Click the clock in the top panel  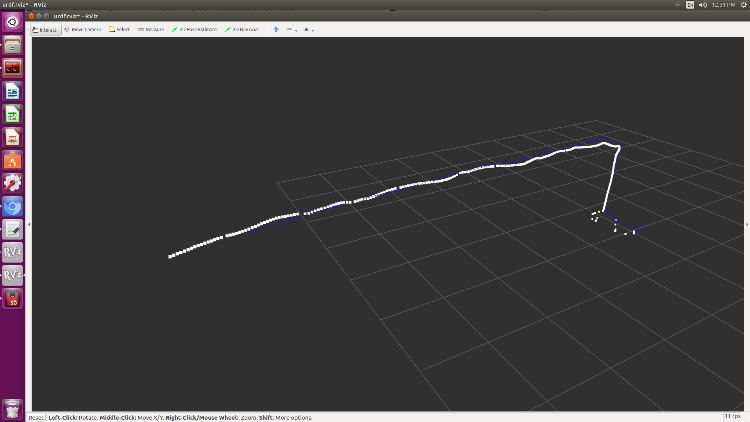click(724, 5)
